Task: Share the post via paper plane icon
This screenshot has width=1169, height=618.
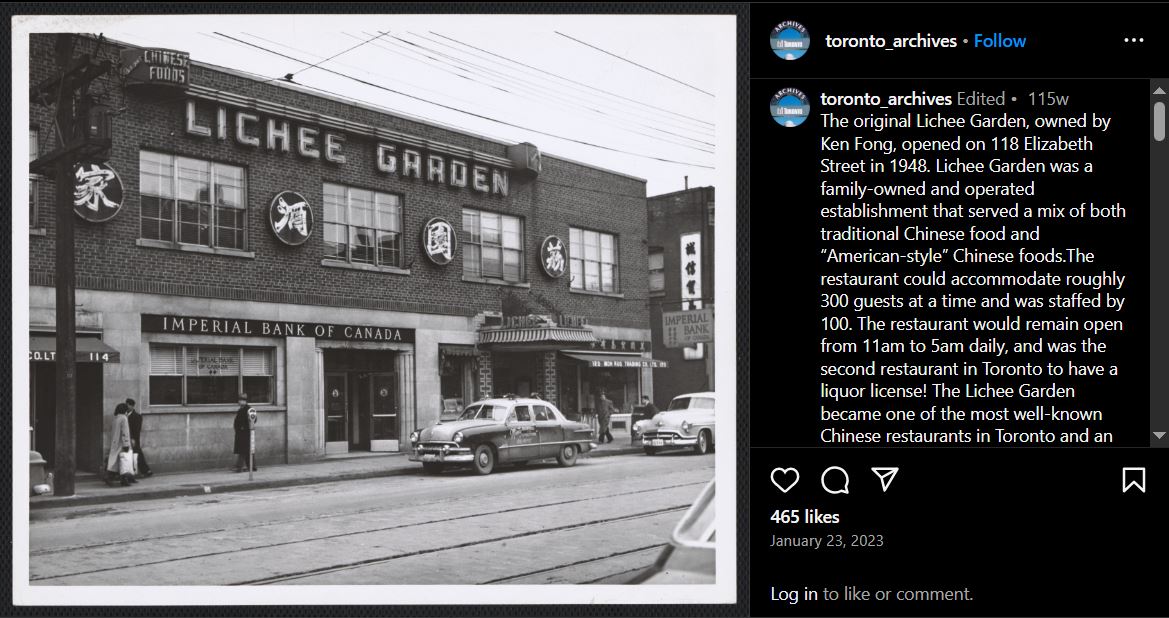Action: click(x=885, y=479)
